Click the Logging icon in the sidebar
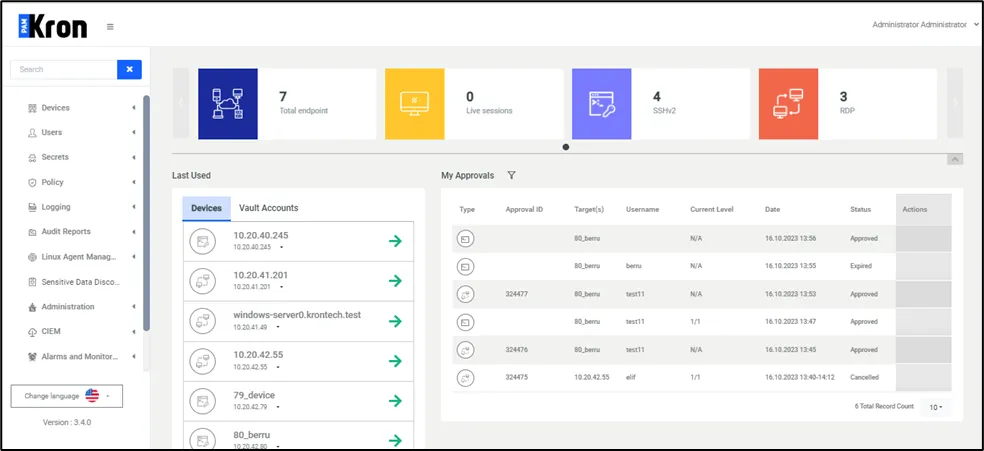The image size is (984, 451). [33, 207]
